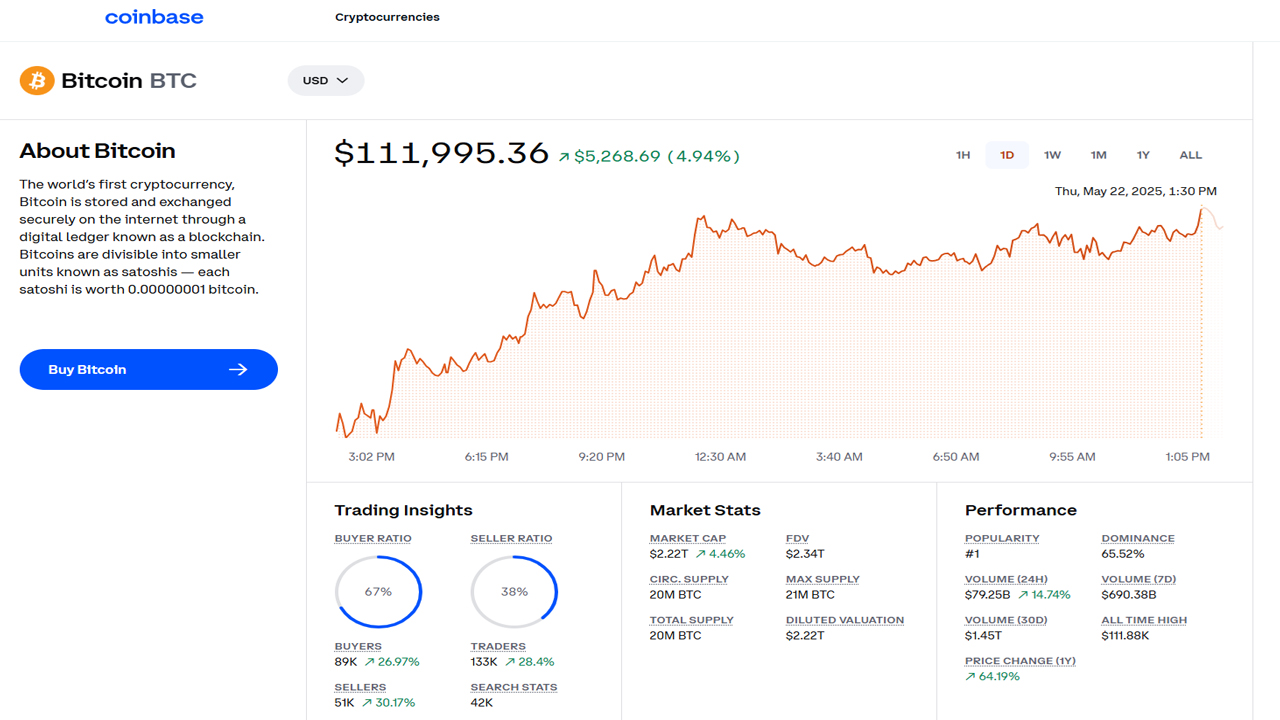The height and width of the screenshot is (720, 1280).
Task: Click the CIRC. SUPPLY label
Action: tap(689, 579)
